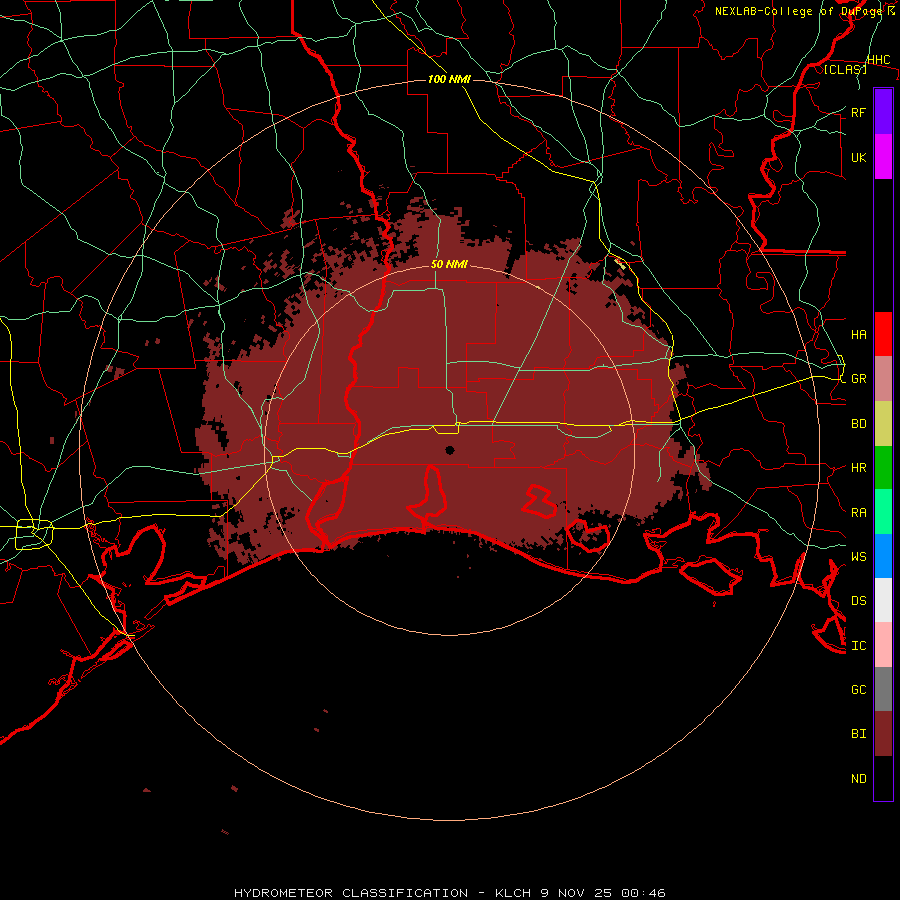This screenshot has width=900, height=900.
Task: Click the ND black legend swatch
Action: (883, 778)
